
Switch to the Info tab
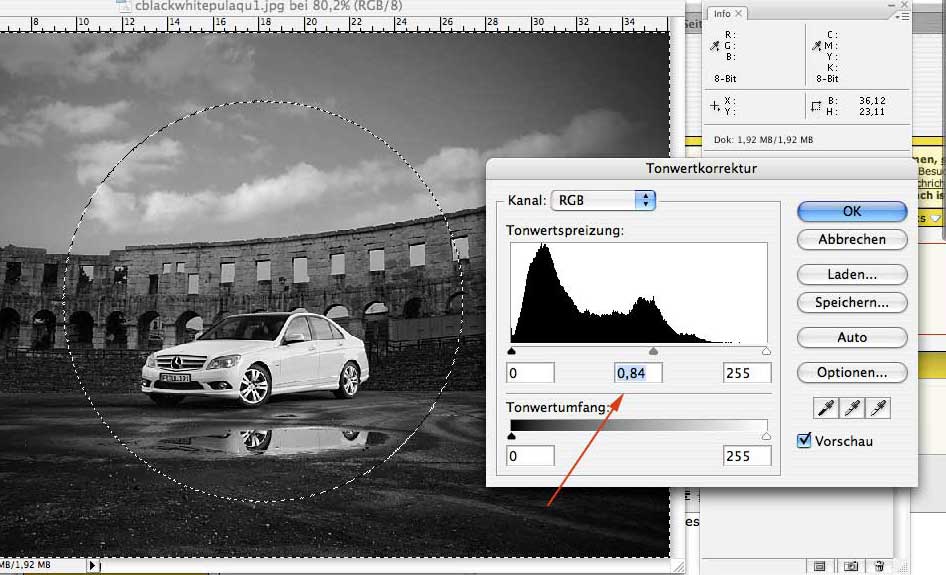(722, 13)
